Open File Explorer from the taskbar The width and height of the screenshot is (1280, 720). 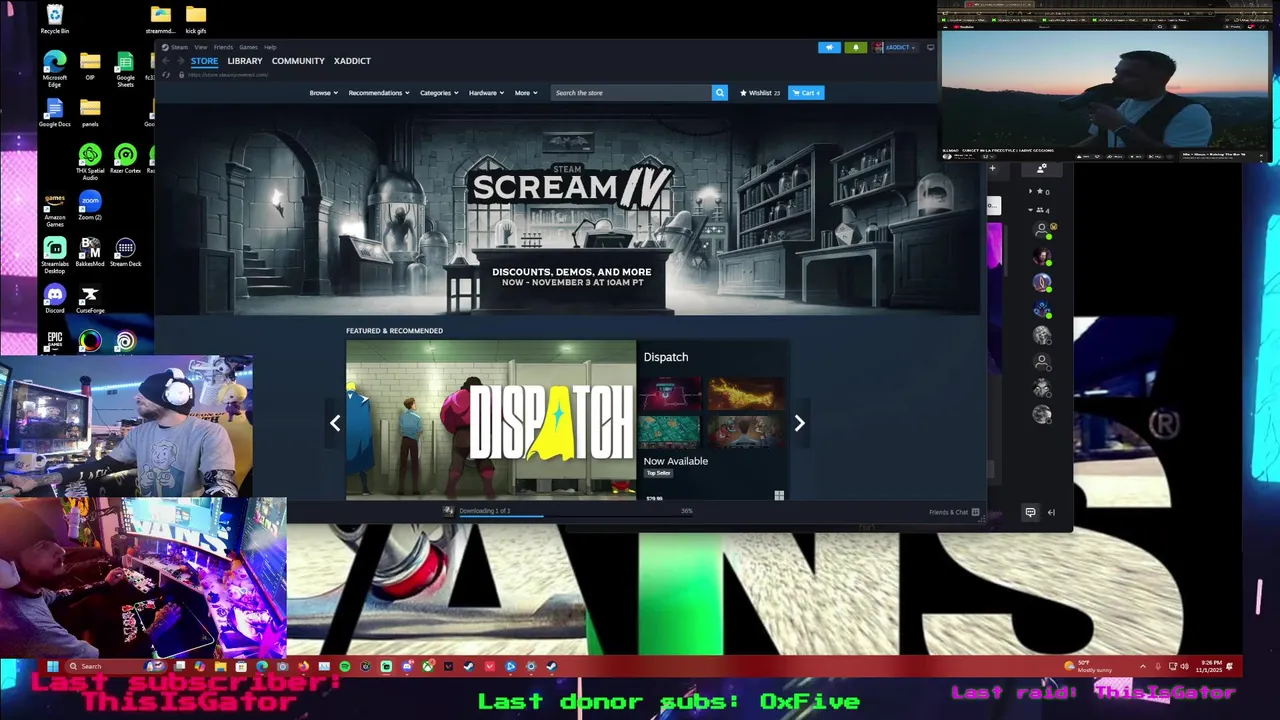[x=220, y=666]
